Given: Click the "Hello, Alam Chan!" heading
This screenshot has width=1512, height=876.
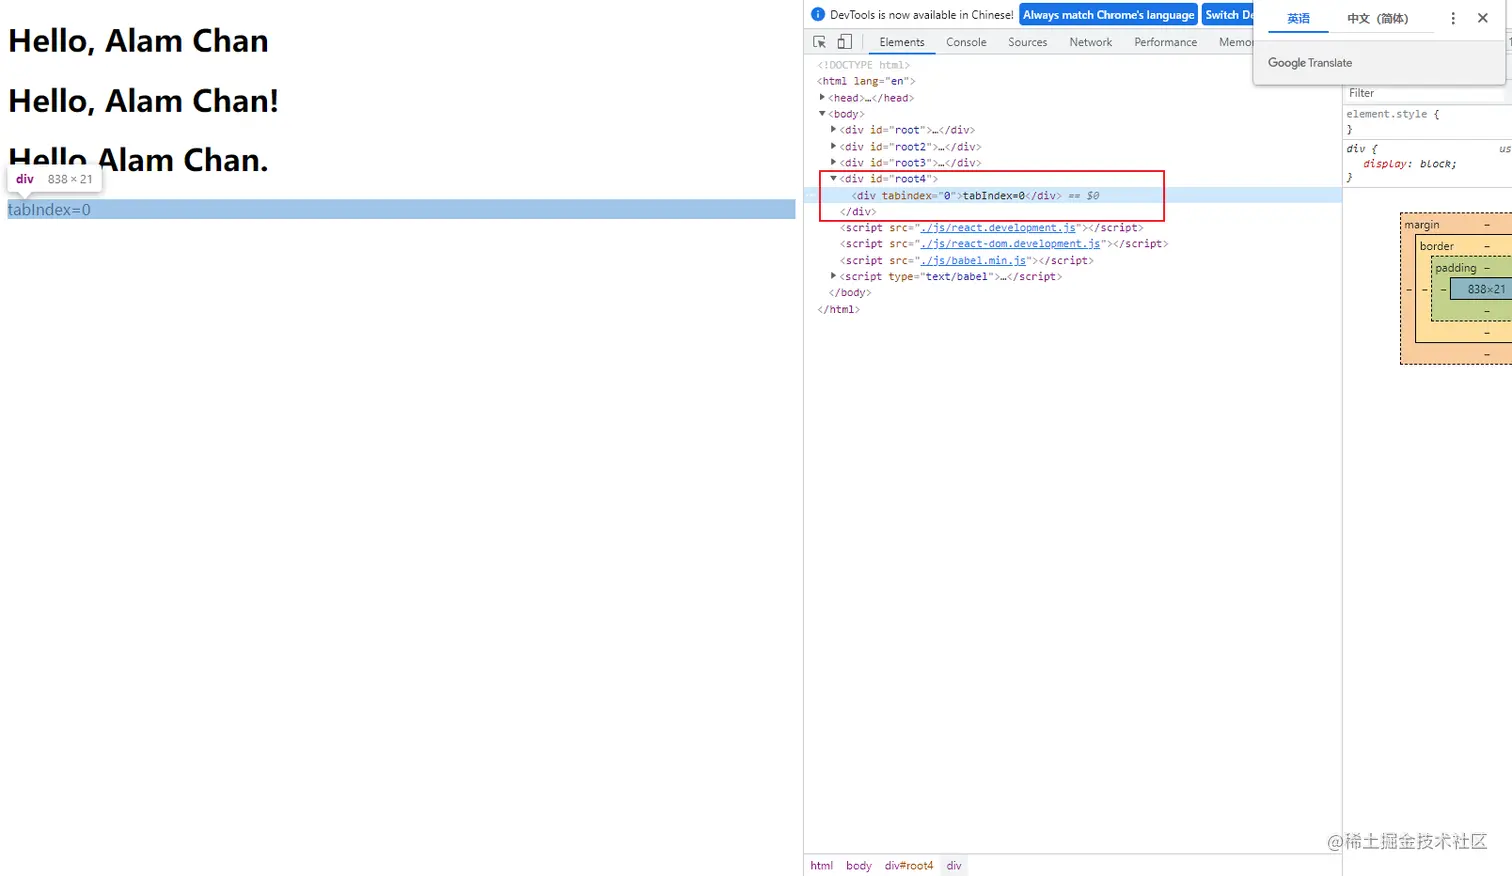Looking at the screenshot, I should coord(144,101).
